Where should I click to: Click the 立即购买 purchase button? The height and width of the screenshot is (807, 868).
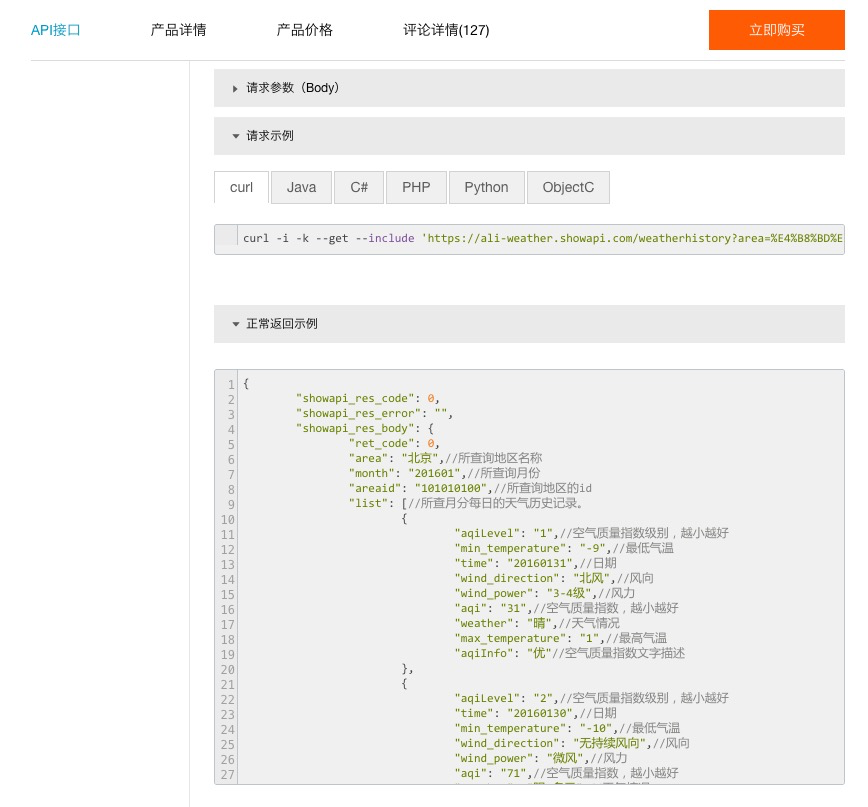[x=777, y=30]
